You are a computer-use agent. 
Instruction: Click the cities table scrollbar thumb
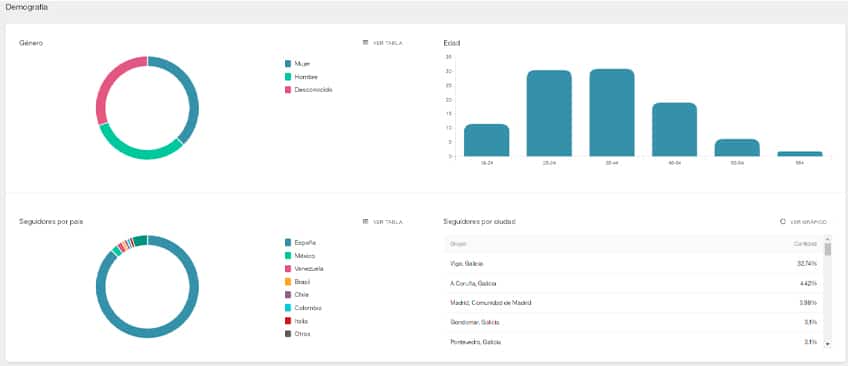tap(827, 249)
